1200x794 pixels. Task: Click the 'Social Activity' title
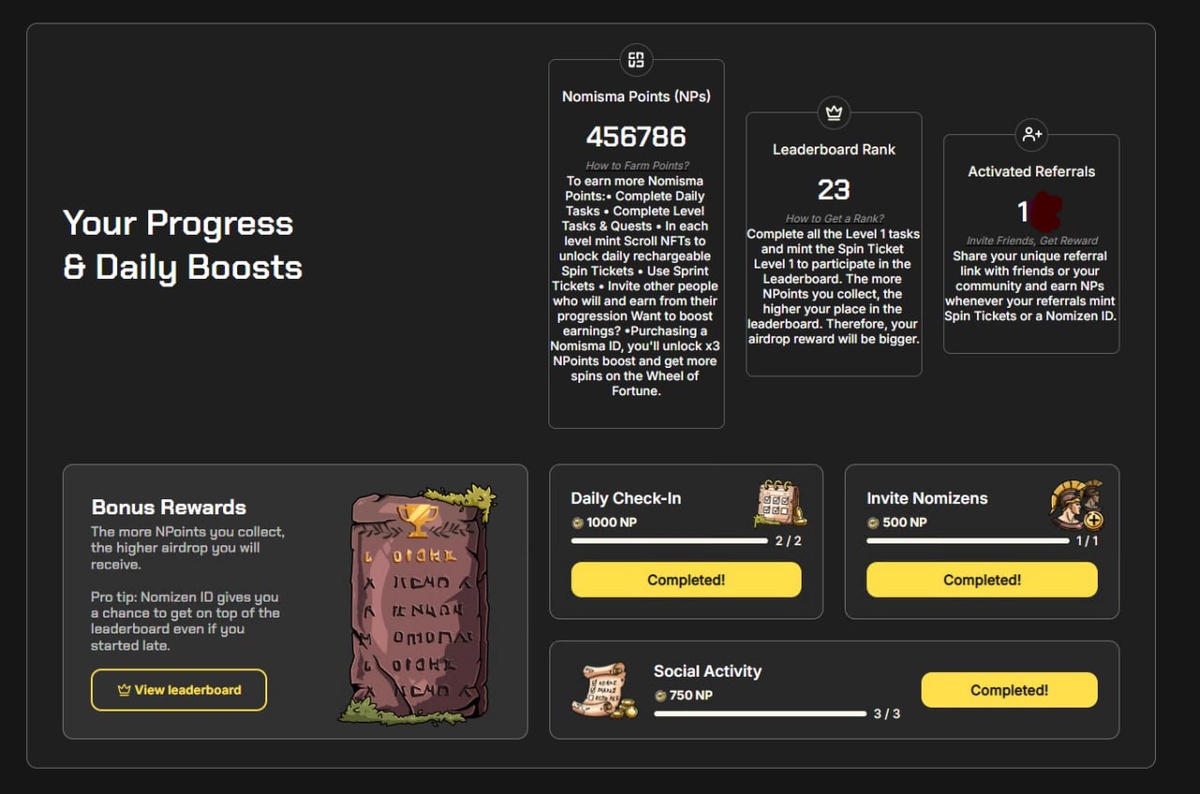click(708, 671)
